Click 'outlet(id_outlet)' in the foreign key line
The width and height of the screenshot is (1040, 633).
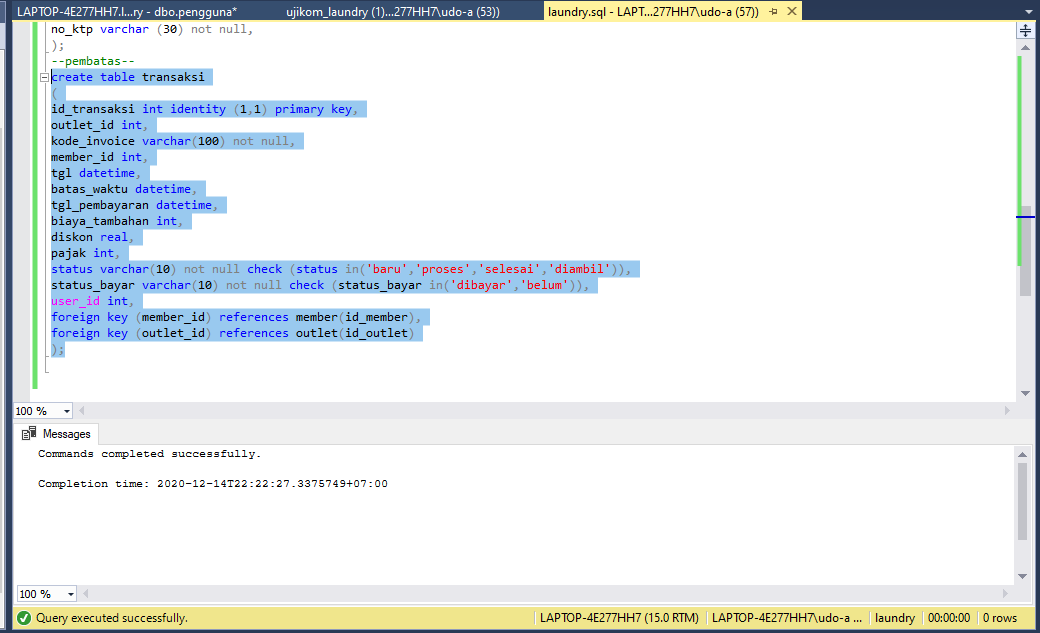pos(355,333)
